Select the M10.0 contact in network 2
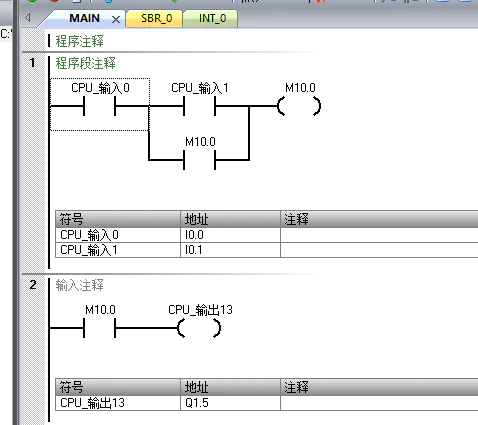This screenshot has height=425, width=478. pos(99,328)
